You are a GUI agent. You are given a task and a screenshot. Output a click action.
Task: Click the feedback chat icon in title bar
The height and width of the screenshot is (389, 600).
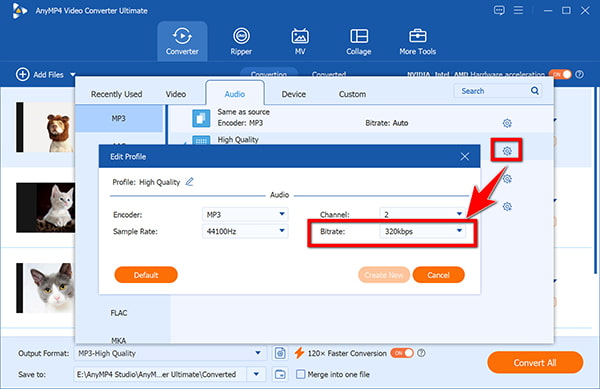(x=499, y=10)
